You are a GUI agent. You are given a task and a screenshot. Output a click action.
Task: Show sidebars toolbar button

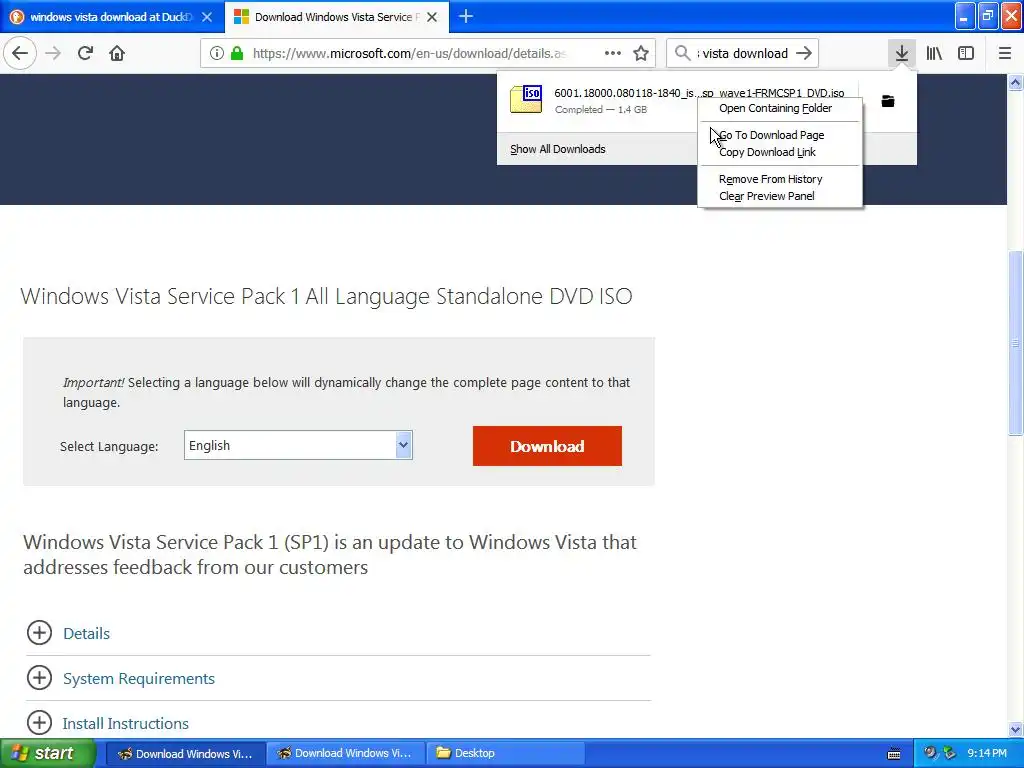coord(966,53)
